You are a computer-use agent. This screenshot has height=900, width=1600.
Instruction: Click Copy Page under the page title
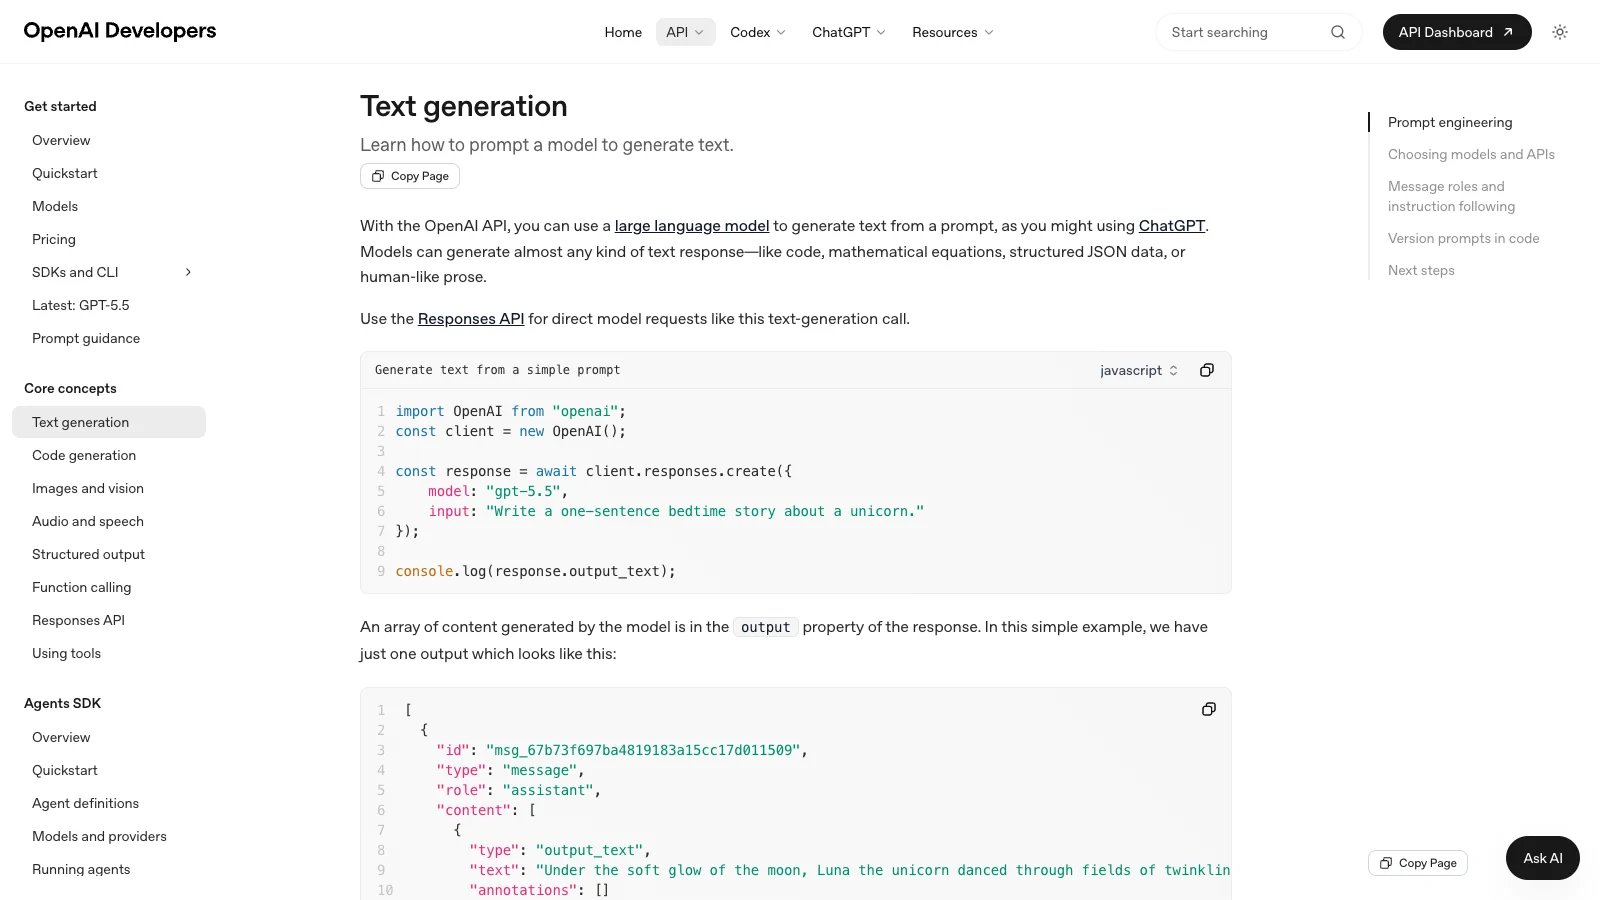coord(410,176)
